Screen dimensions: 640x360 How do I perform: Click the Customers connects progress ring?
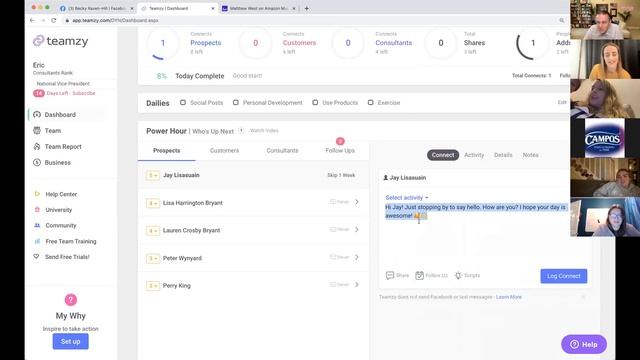(x=256, y=43)
